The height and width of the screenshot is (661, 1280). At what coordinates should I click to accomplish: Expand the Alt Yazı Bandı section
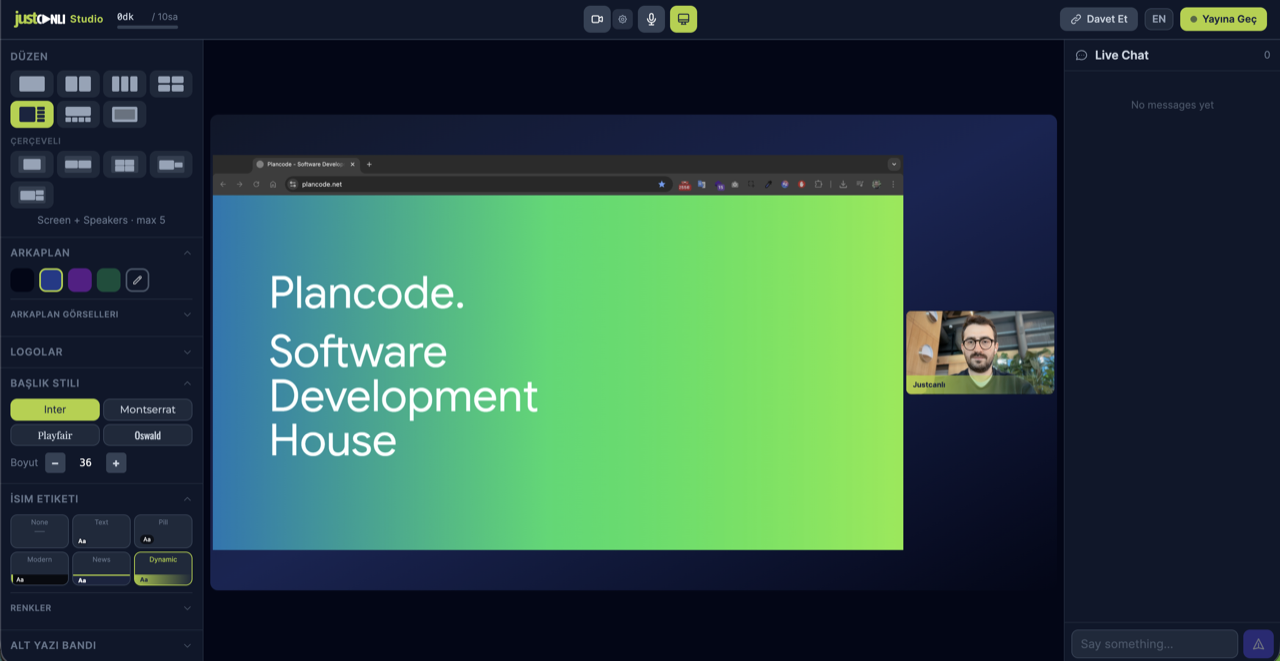point(101,646)
